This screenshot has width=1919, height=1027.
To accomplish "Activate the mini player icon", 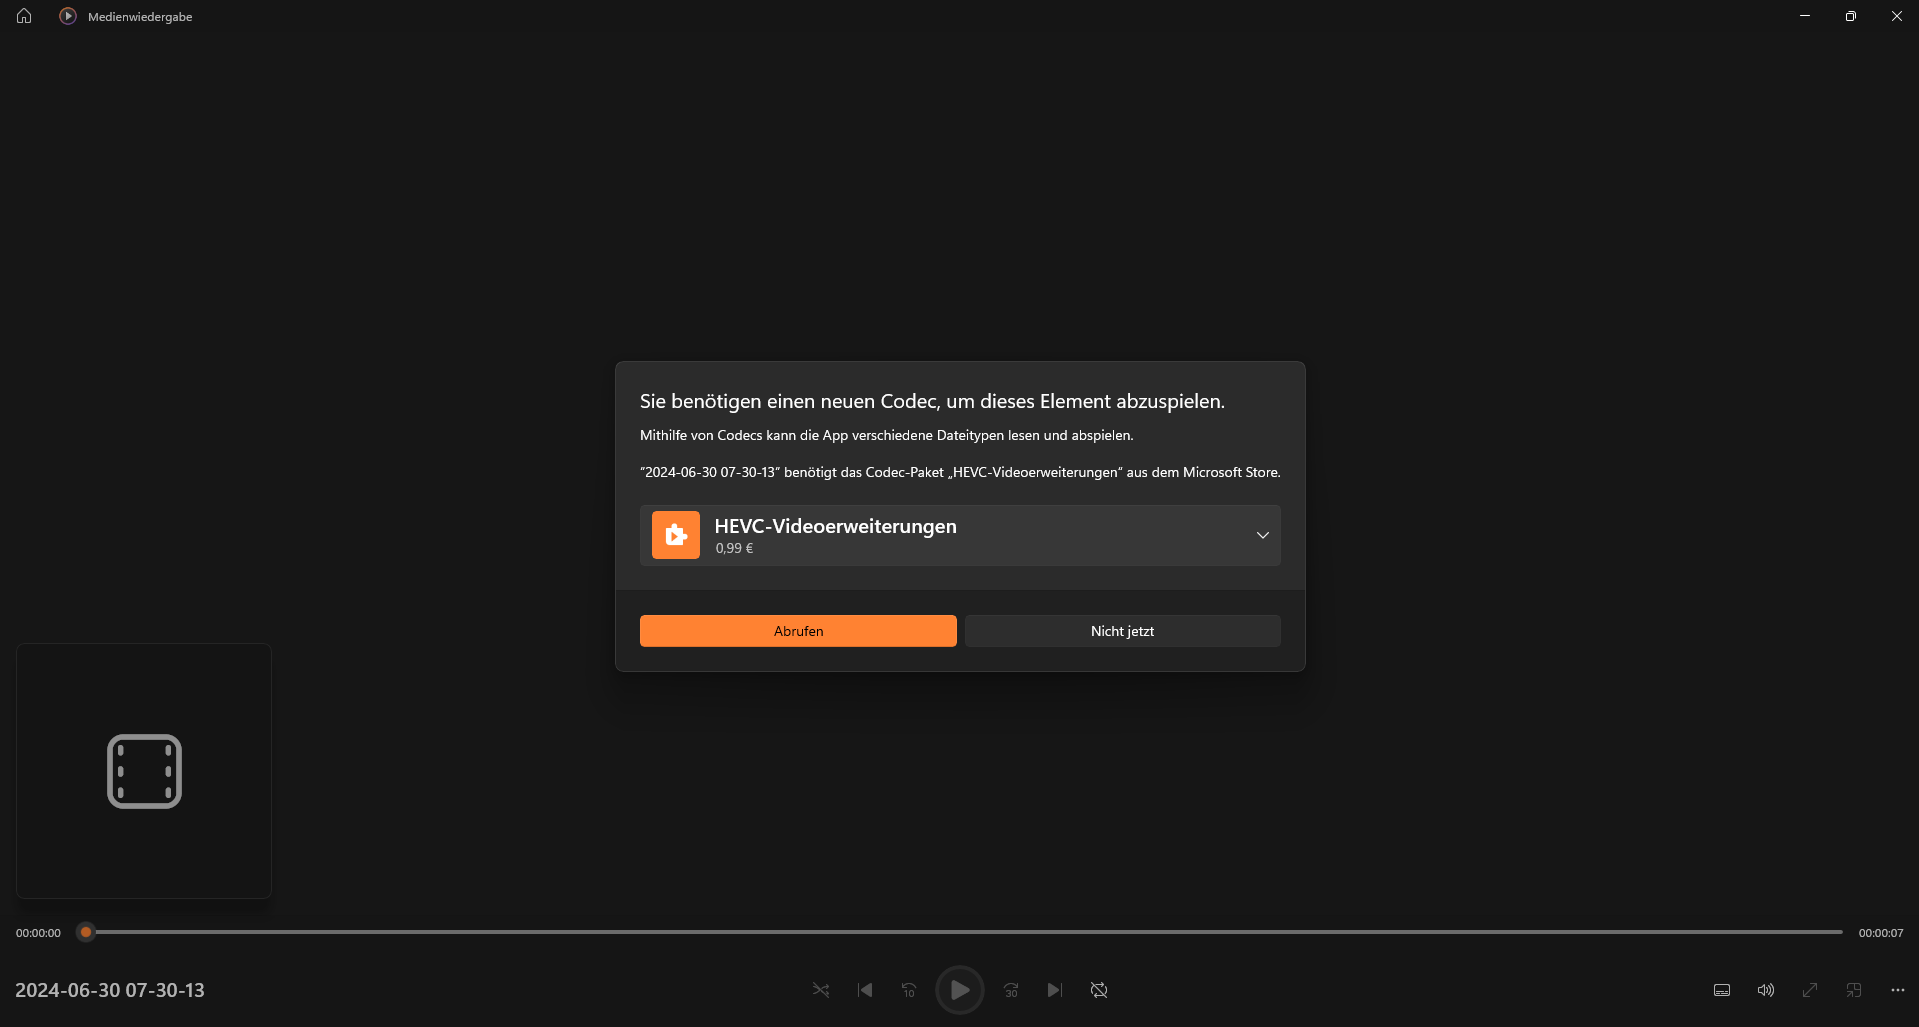I will coord(1853,990).
